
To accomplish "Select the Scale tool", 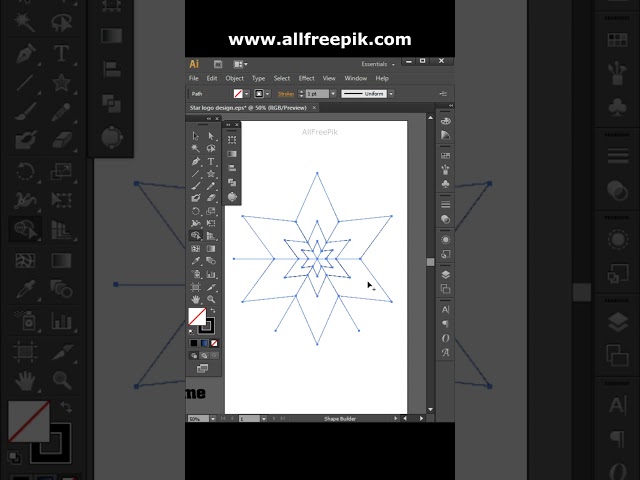I will pos(211,211).
